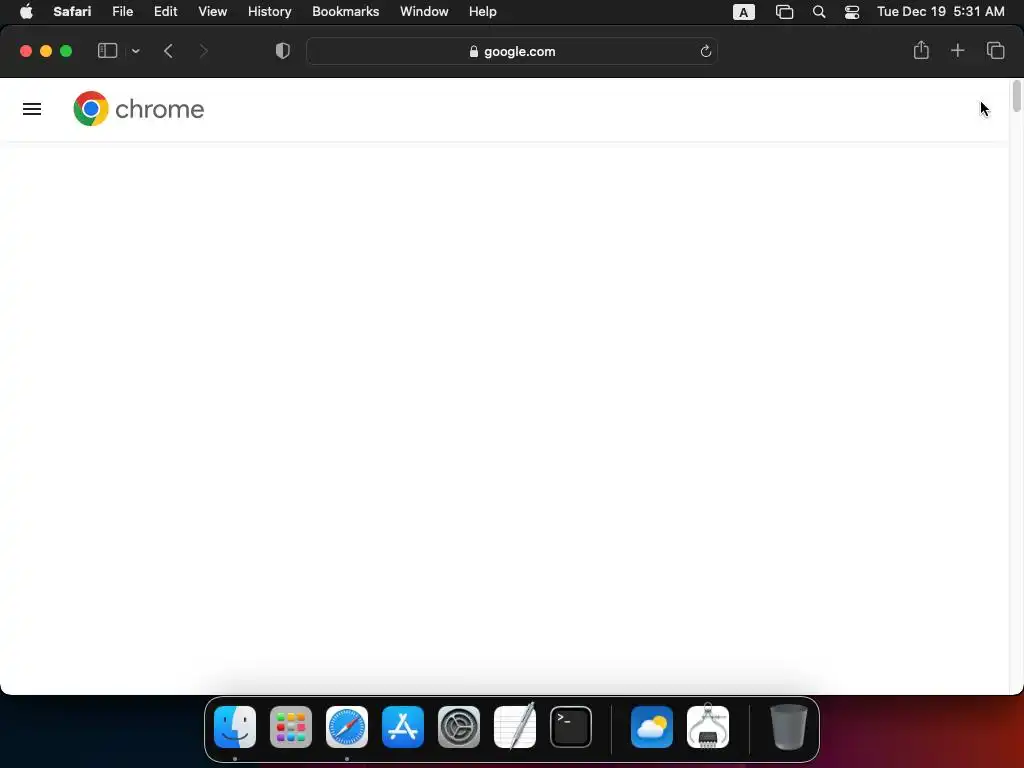Open System Settings from the Dock
Viewport: 1024px width, 768px height.
pyautogui.click(x=459, y=727)
